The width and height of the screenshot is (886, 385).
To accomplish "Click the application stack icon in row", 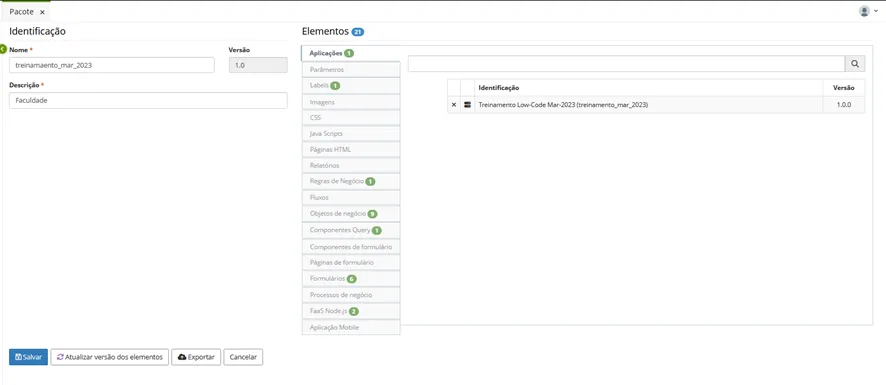I will pyautogui.click(x=467, y=105).
